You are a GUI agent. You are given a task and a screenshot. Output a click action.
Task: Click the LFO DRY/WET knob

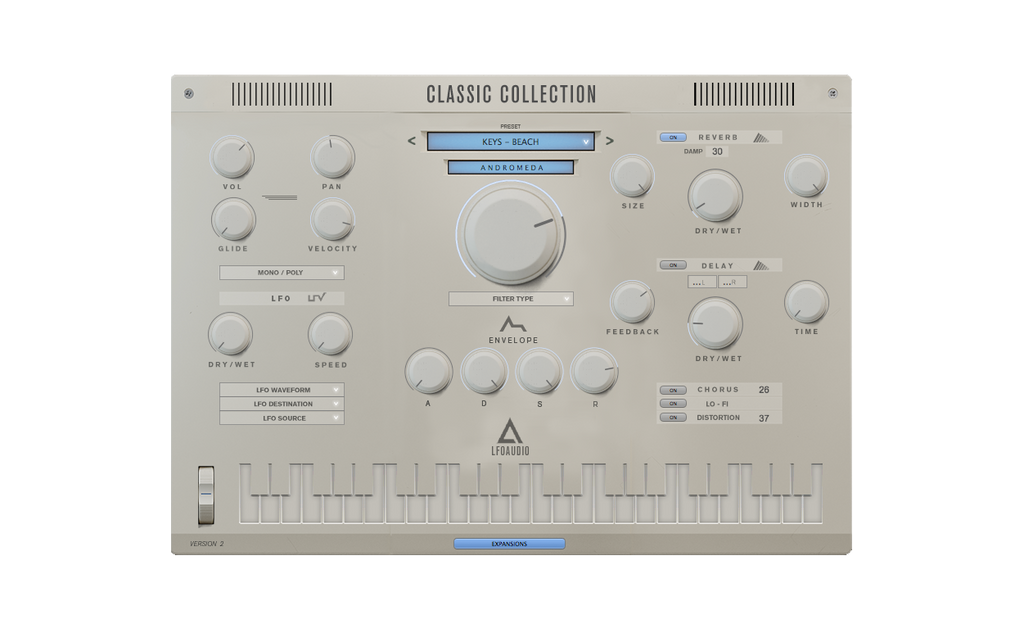(231, 335)
